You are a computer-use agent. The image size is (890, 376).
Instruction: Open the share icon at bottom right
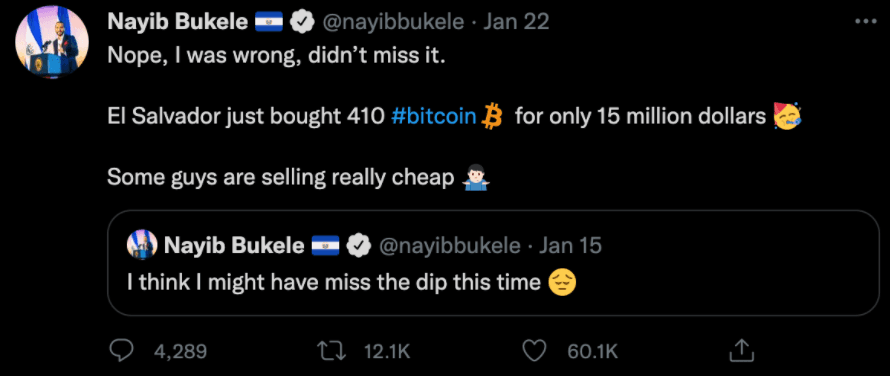pyautogui.click(x=741, y=351)
